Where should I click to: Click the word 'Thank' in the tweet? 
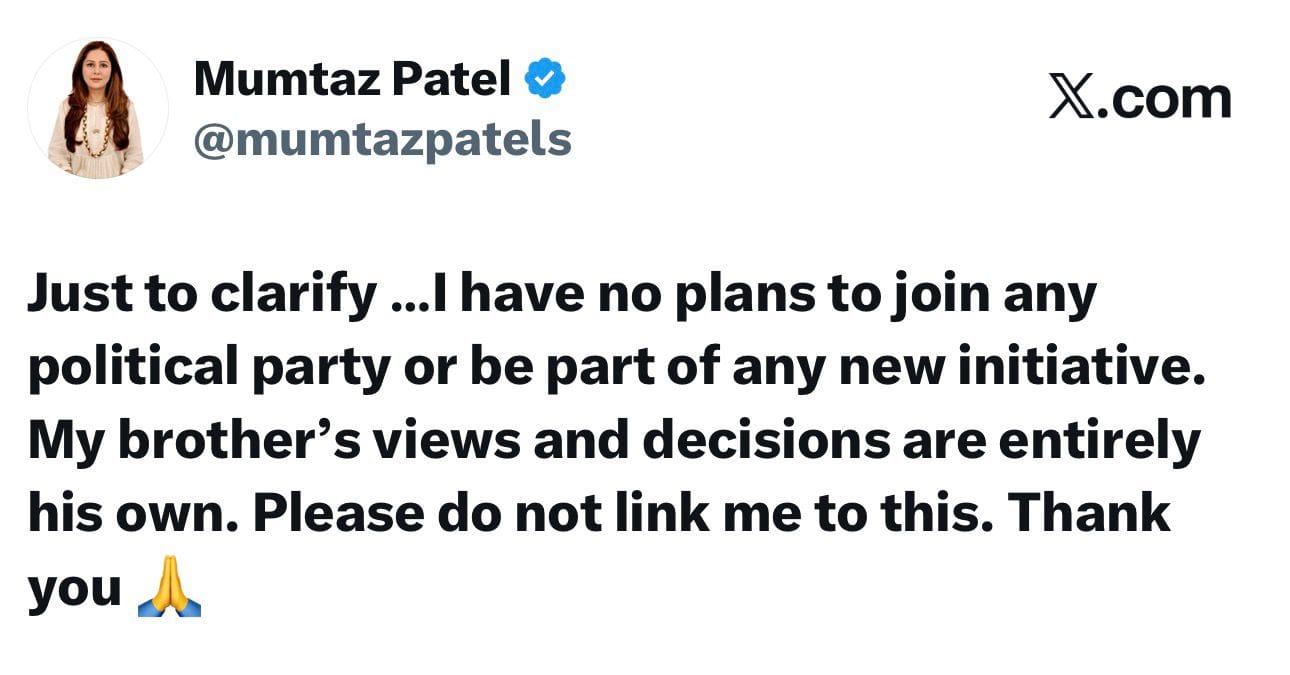click(1089, 515)
